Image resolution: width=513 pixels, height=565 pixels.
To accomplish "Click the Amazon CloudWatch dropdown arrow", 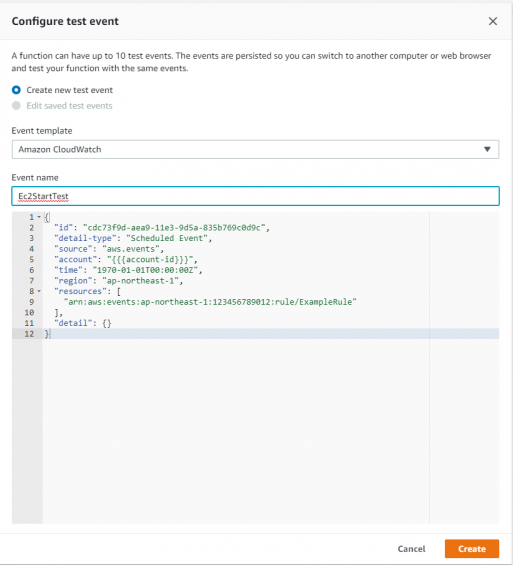I will point(487,149).
